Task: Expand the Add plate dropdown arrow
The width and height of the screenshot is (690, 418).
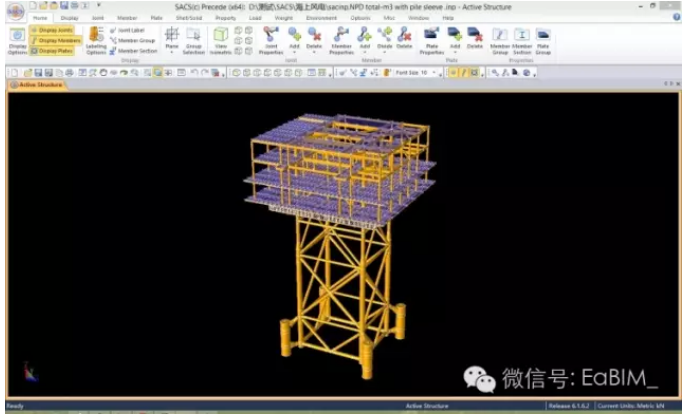Action: [455, 52]
